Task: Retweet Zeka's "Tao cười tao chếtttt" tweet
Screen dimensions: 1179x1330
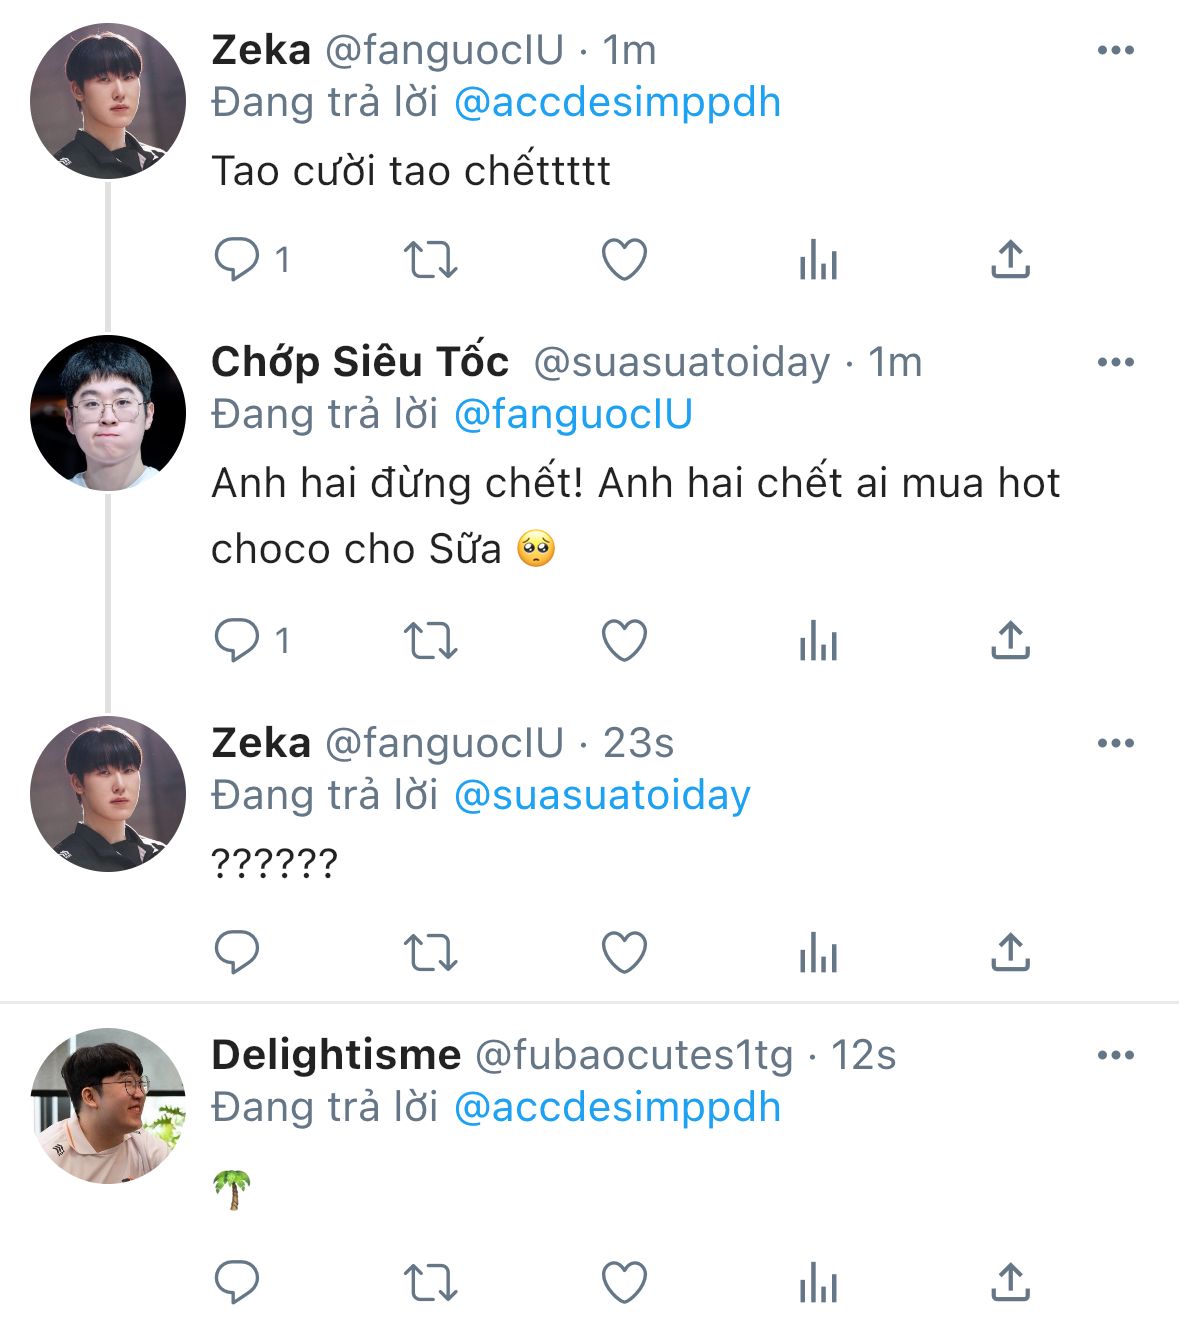Action: (430, 260)
